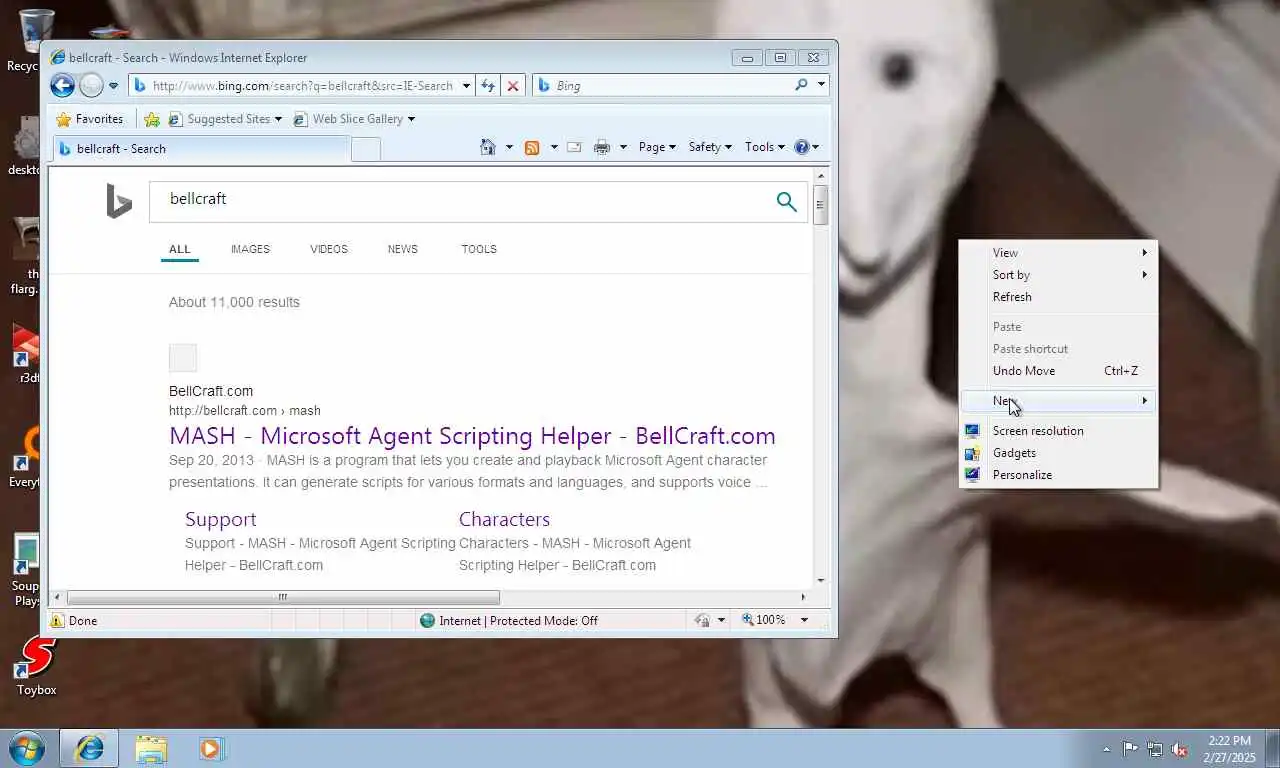Click the Print icon in command bar

point(601,147)
